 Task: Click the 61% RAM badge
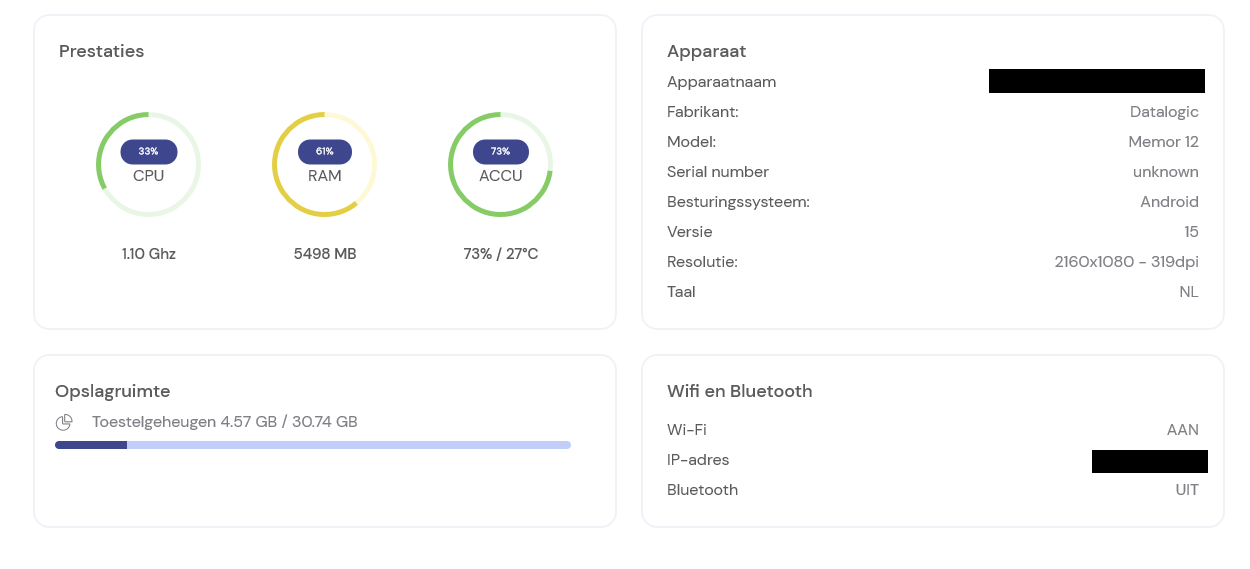(x=324, y=151)
